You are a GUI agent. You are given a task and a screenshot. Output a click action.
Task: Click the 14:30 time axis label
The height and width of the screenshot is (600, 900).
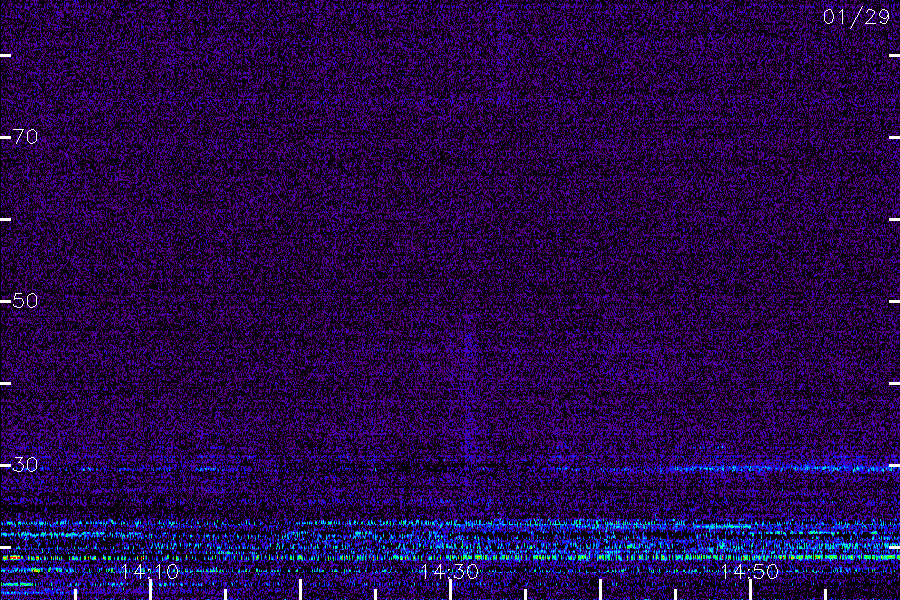tap(449, 571)
